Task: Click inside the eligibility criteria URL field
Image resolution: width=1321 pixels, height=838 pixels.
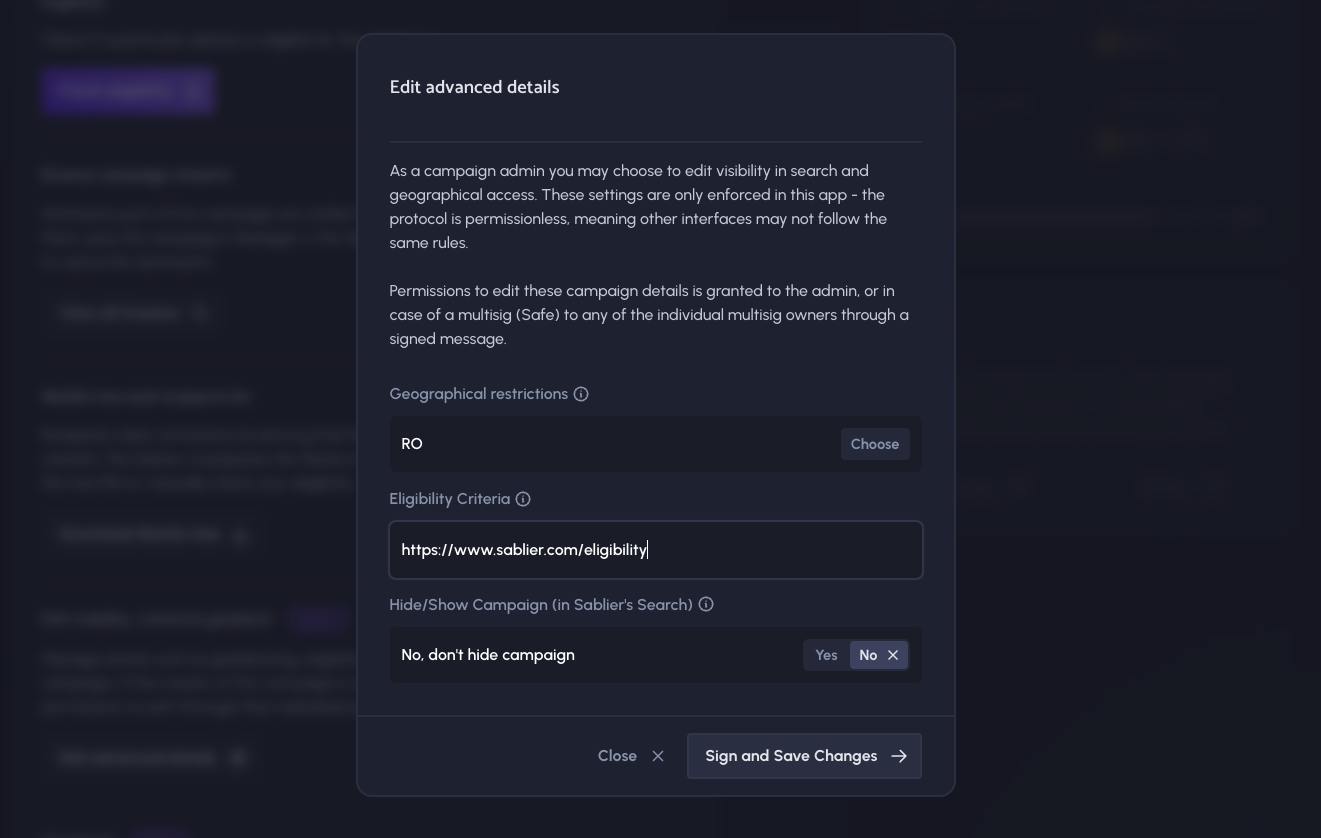Action: (x=656, y=550)
